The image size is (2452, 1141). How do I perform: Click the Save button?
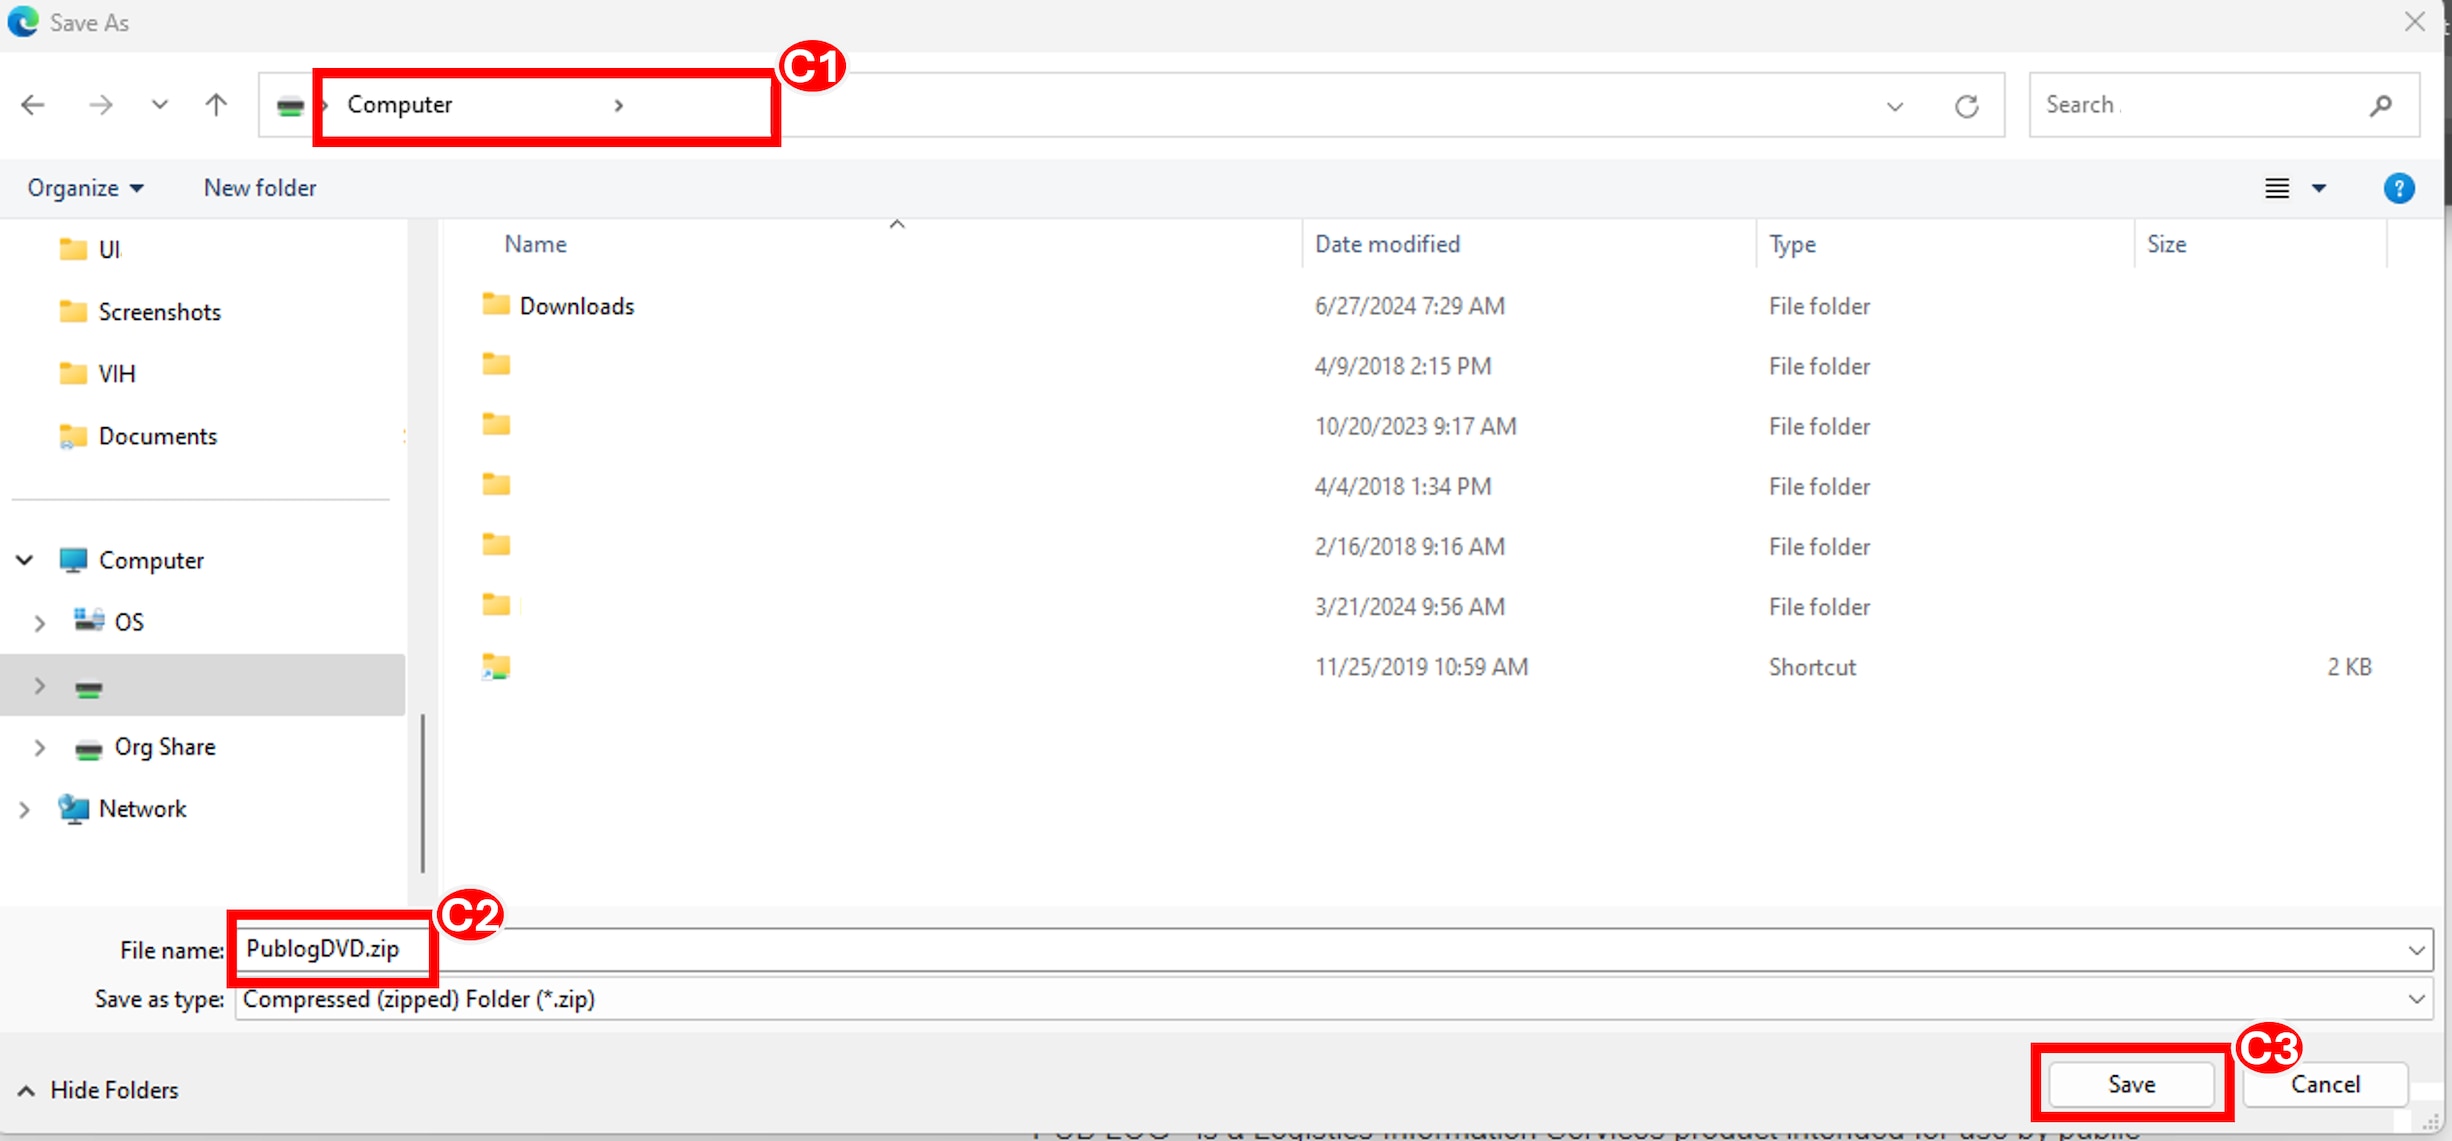2131,1084
